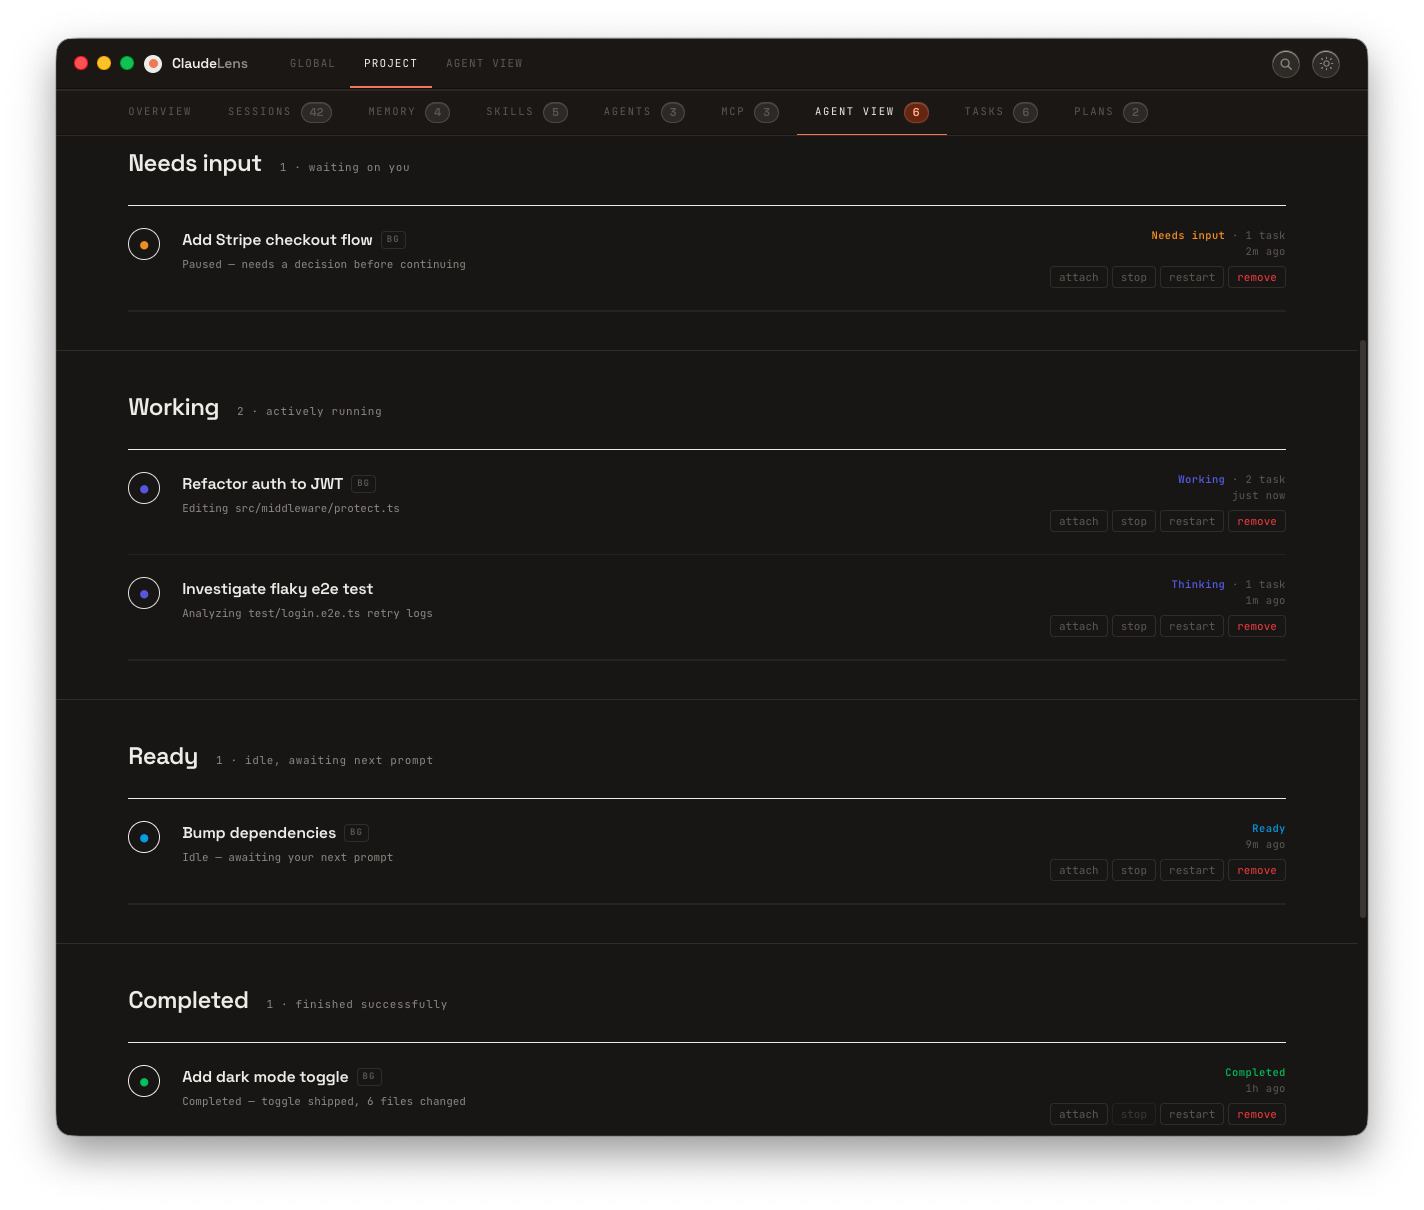Attach to the Add Stripe checkout flow agent
Image resolution: width=1424 pixels, height=1210 pixels.
pos(1079,278)
